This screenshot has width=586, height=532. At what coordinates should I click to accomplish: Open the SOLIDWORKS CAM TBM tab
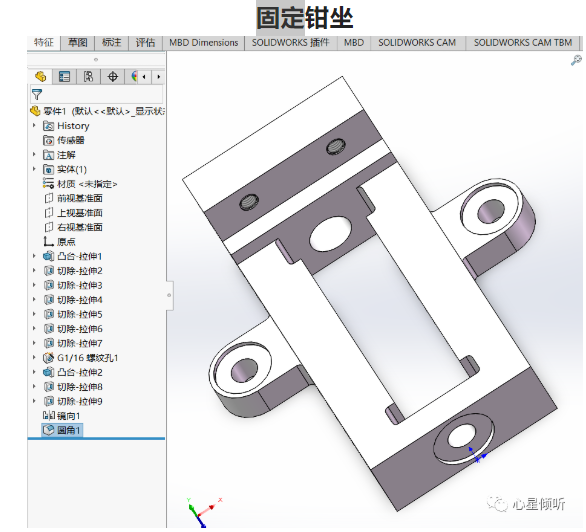point(523,43)
